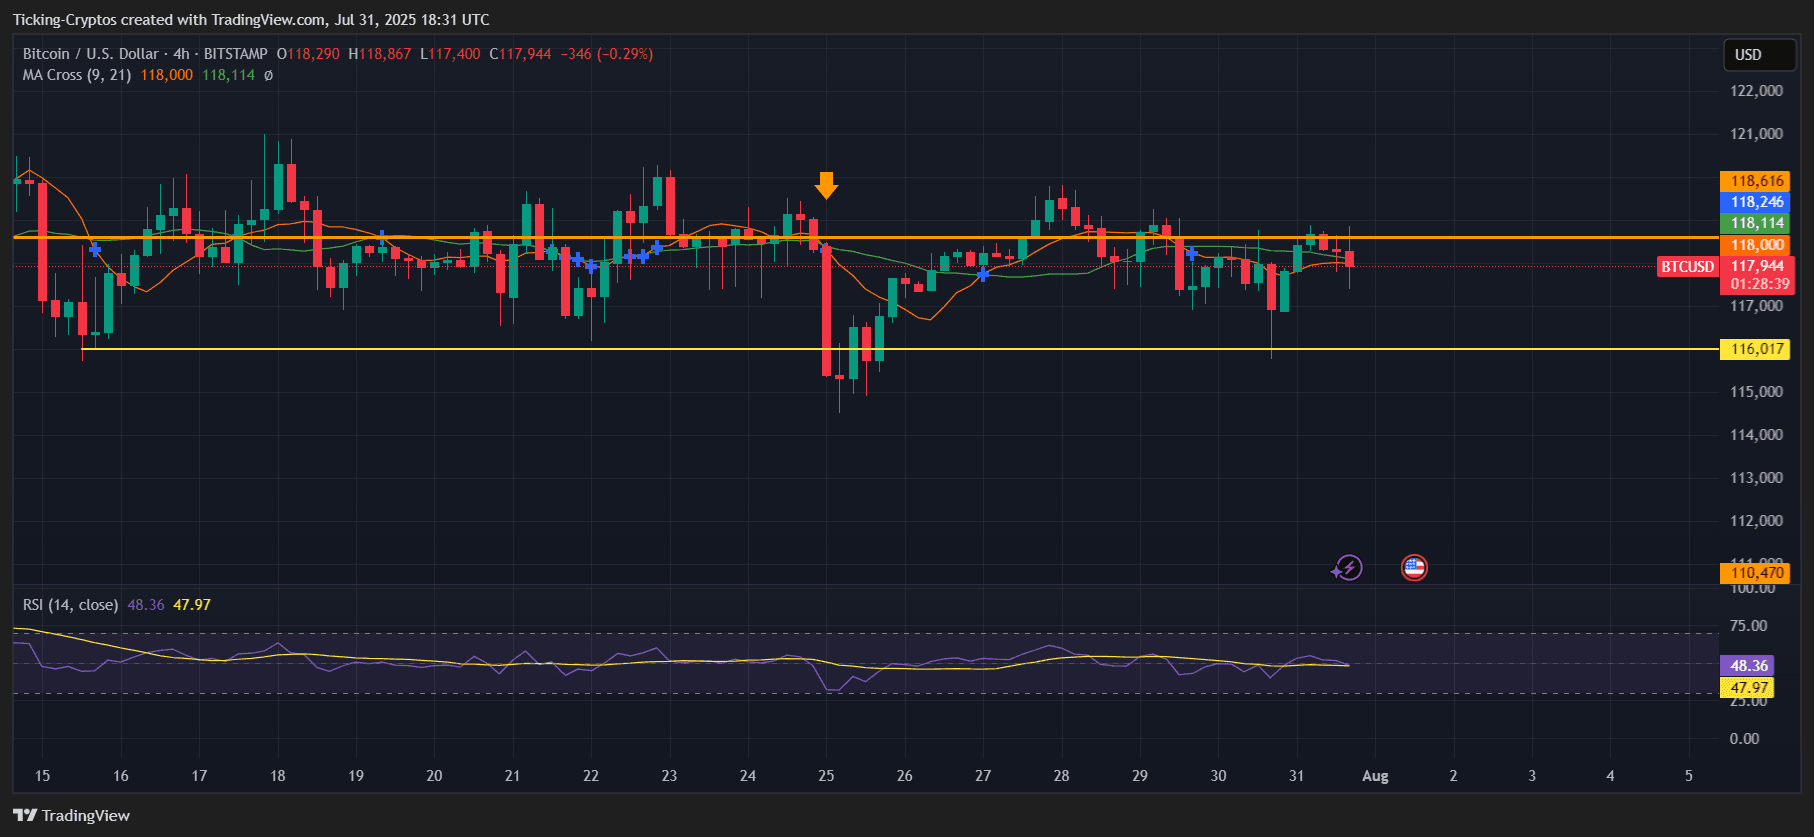Click the 18 date label on the time axis
1814x837 pixels.
[x=277, y=776]
